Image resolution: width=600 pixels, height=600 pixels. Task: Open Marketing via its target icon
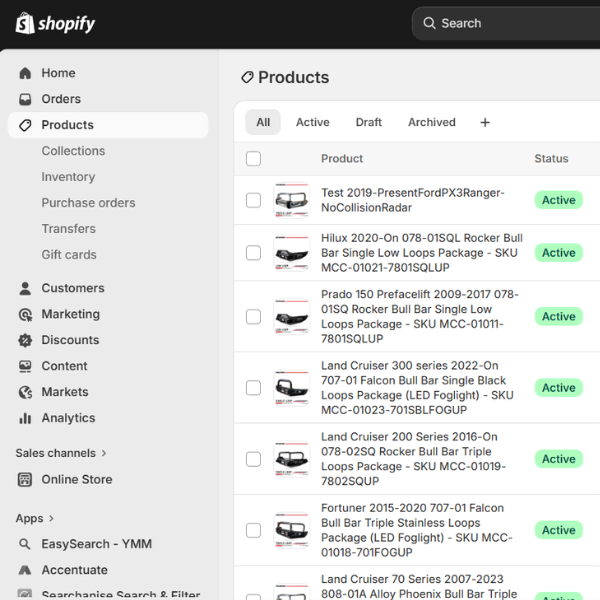[25, 314]
